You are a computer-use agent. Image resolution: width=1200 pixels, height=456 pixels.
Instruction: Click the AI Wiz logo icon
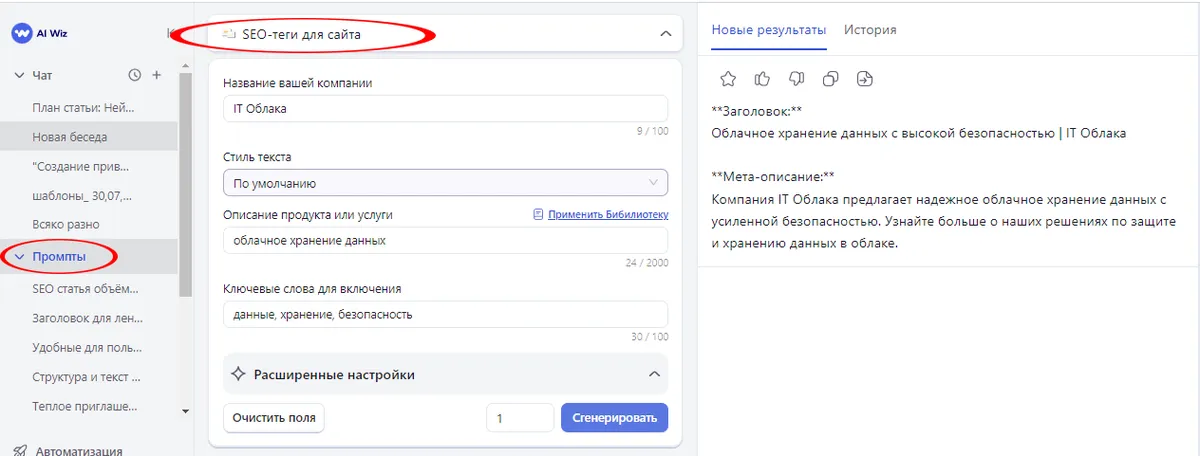(x=21, y=33)
